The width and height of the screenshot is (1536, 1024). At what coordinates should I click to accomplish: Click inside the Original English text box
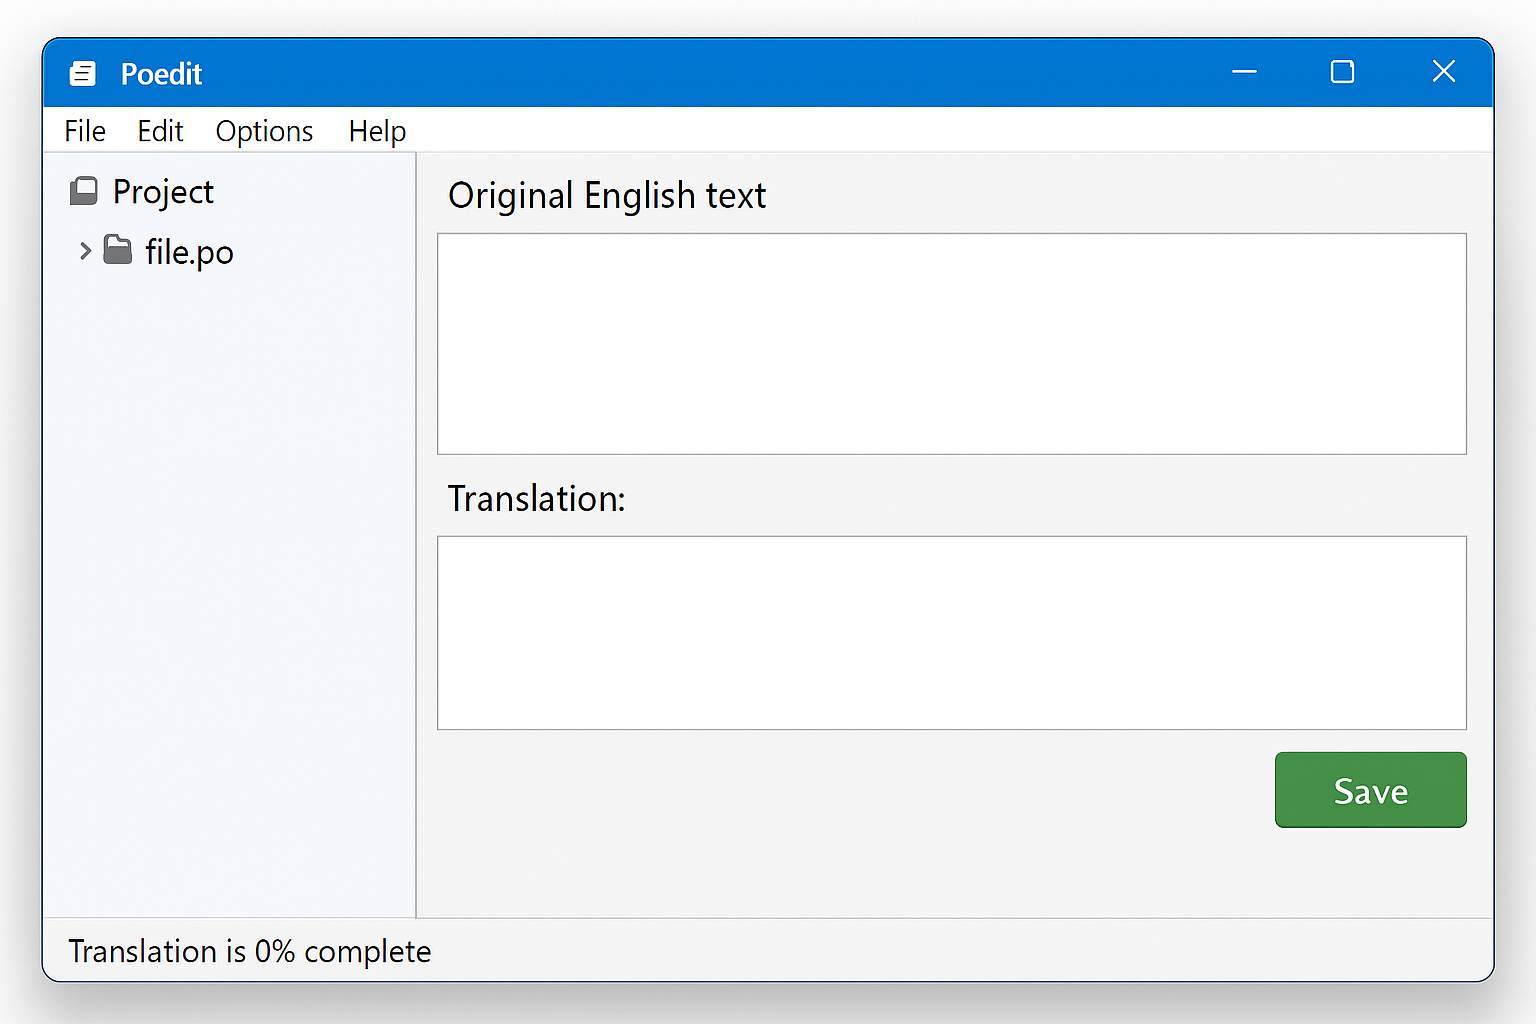pos(950,344)
